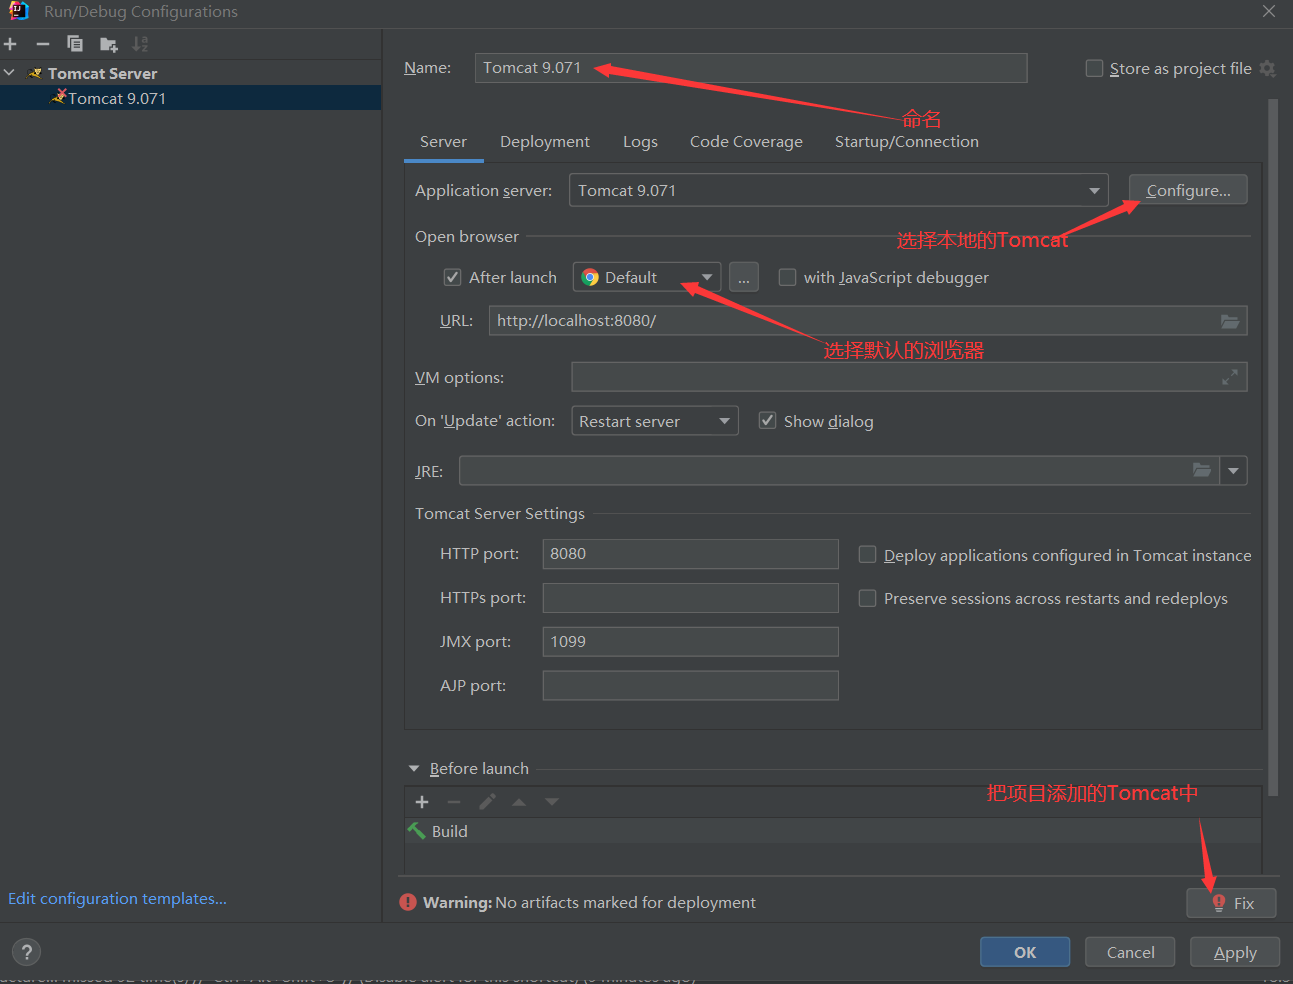This screenshot has width=1293, height=984.
Task: Click the AJP port field
Action: pos(690,686)
